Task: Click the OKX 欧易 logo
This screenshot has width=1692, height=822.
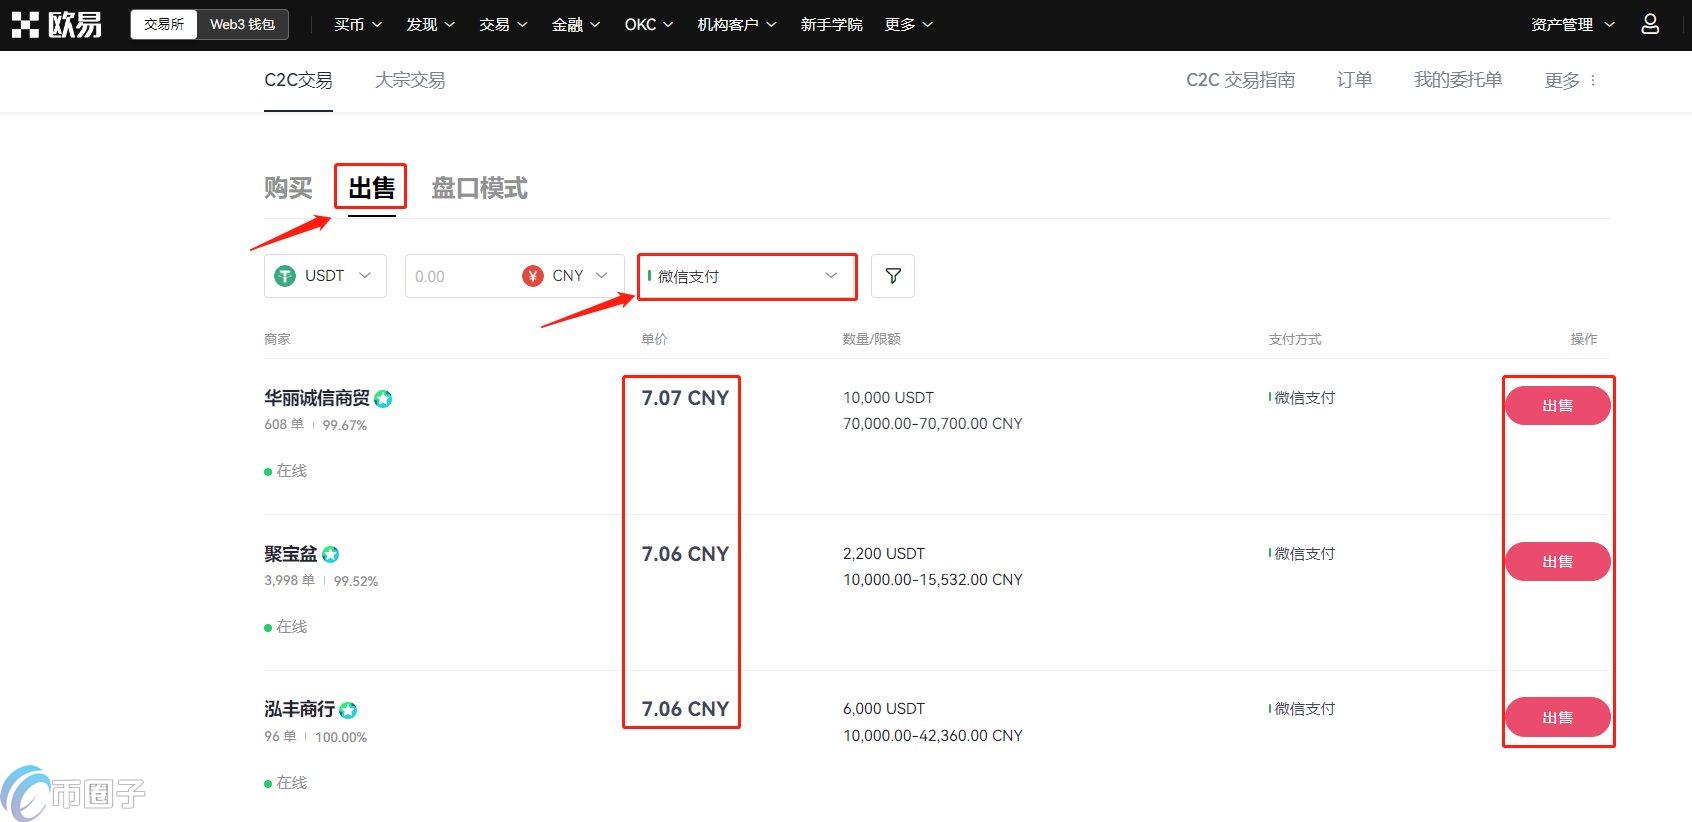Action: coord(57,25)
